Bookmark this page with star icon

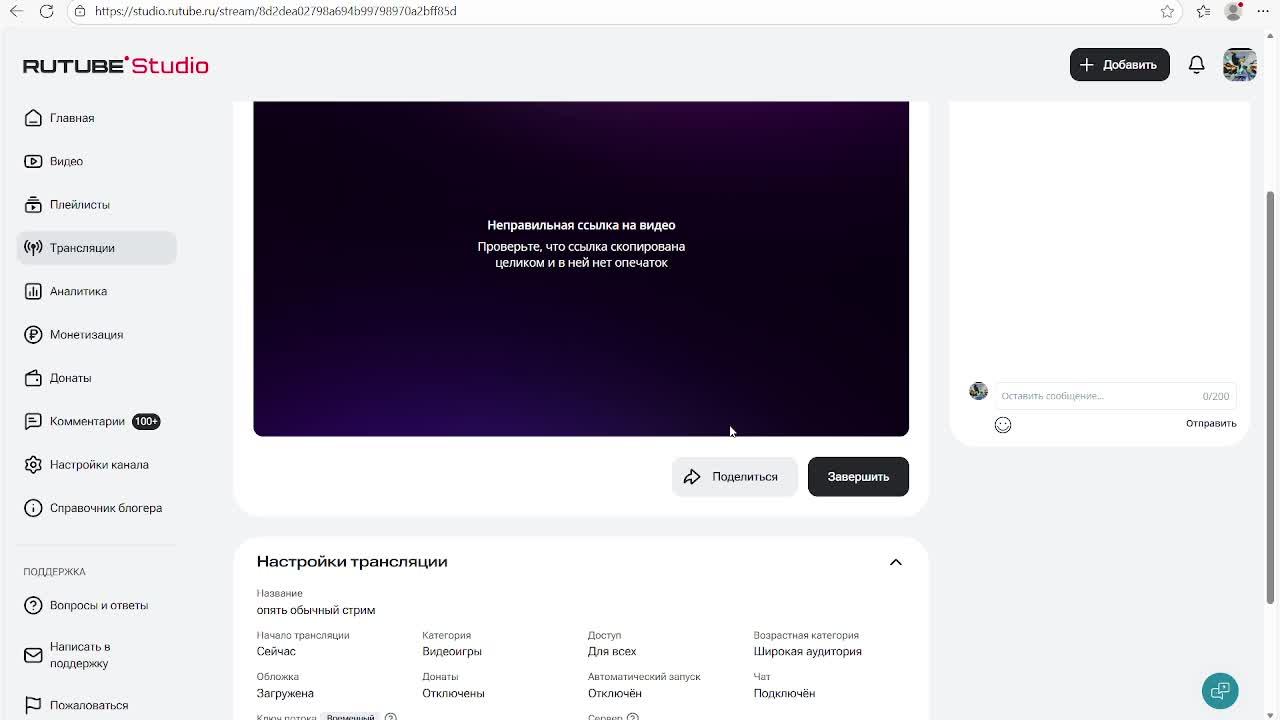[x=1167, y=11]
